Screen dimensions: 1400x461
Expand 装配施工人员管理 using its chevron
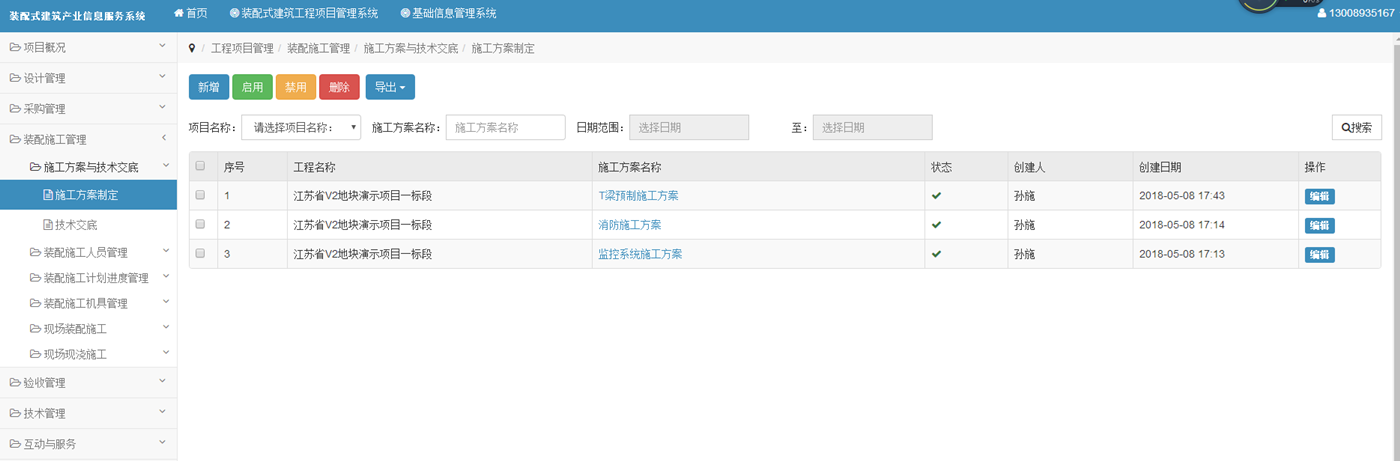tap(166, 252)
